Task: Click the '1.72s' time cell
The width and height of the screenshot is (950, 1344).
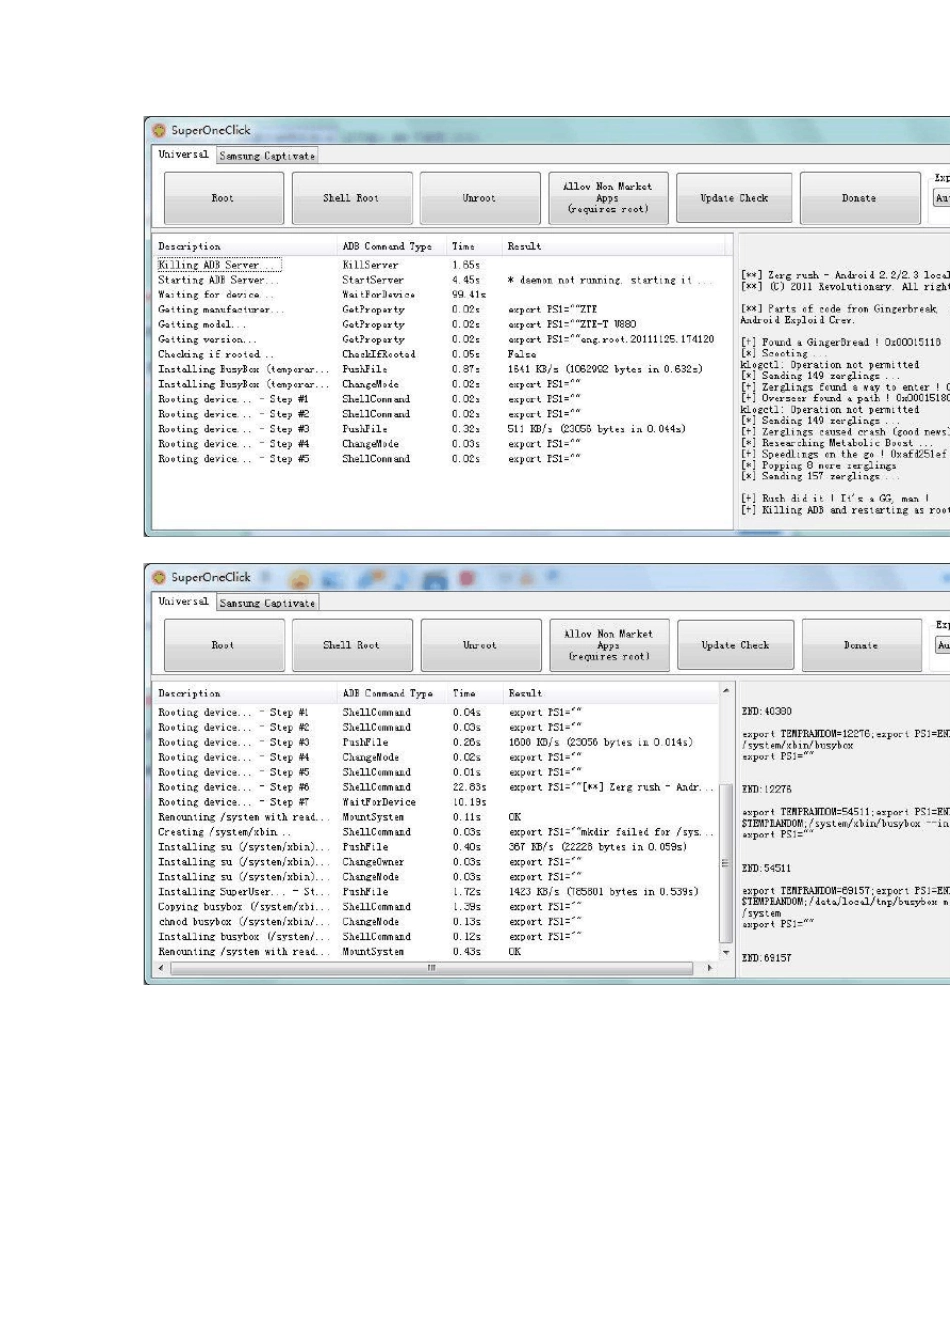Action: pos(466,892)
